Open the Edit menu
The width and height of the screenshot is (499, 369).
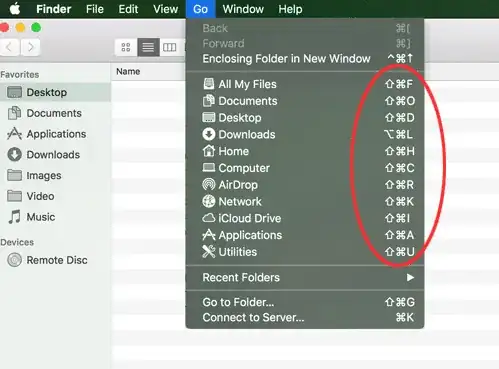[128, 9]
